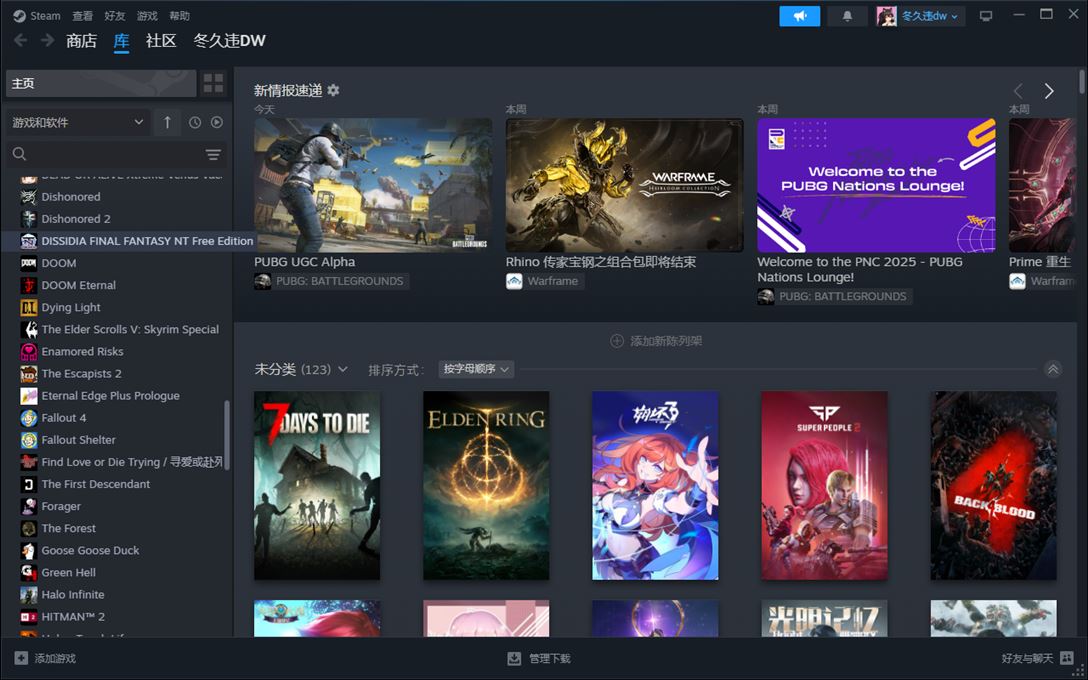Click the Add Game plus icon
The width and height of the screenshot is (1088, 680).
pos(22,658)
